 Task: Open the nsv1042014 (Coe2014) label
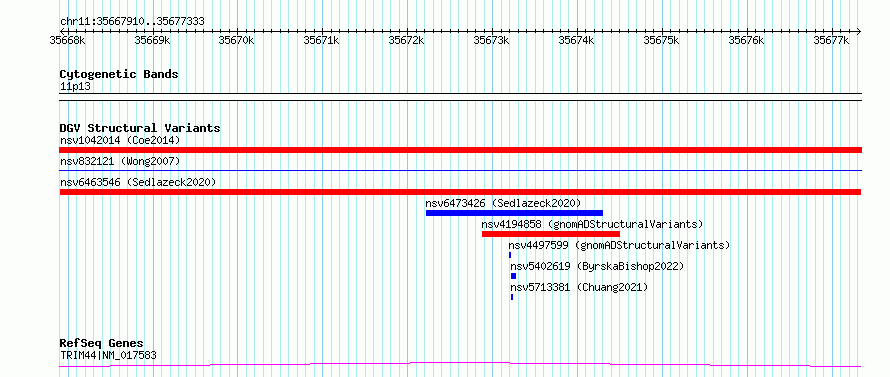(120, 140)
